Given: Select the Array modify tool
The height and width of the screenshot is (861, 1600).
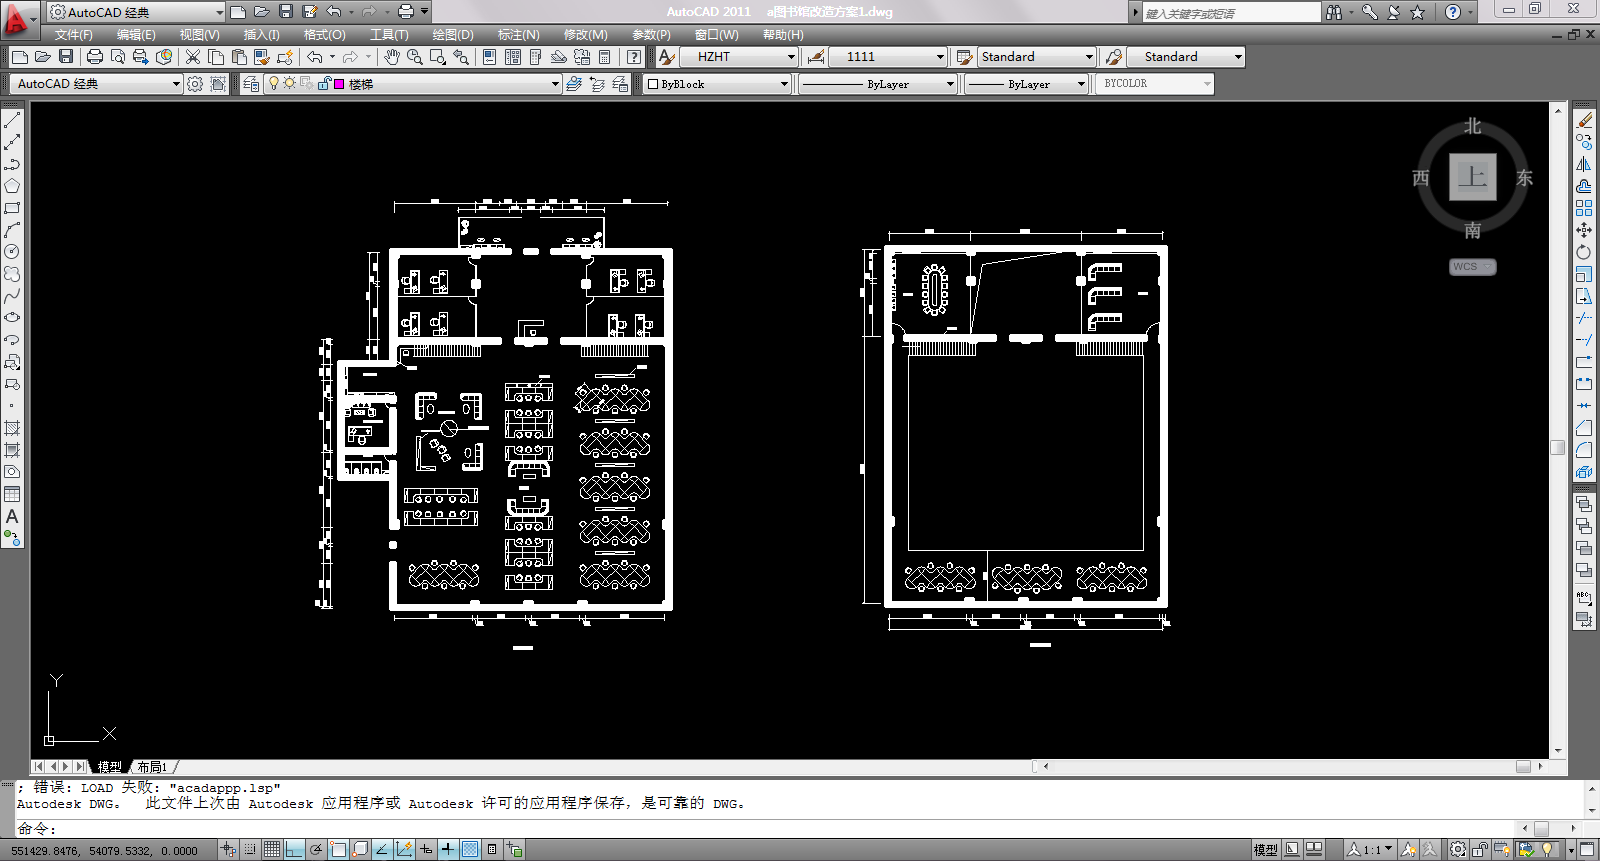Looking at the screenshot, I should pos(1584,208).
